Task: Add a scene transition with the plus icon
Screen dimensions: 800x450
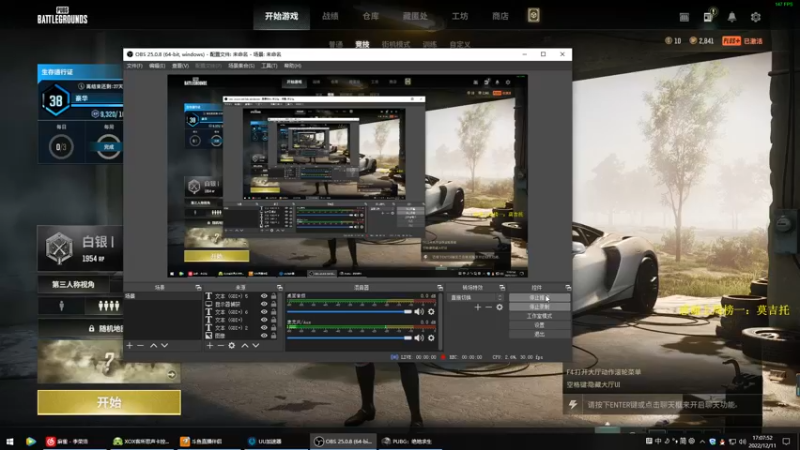Action: pyautogui.click(x=478, y=307)
